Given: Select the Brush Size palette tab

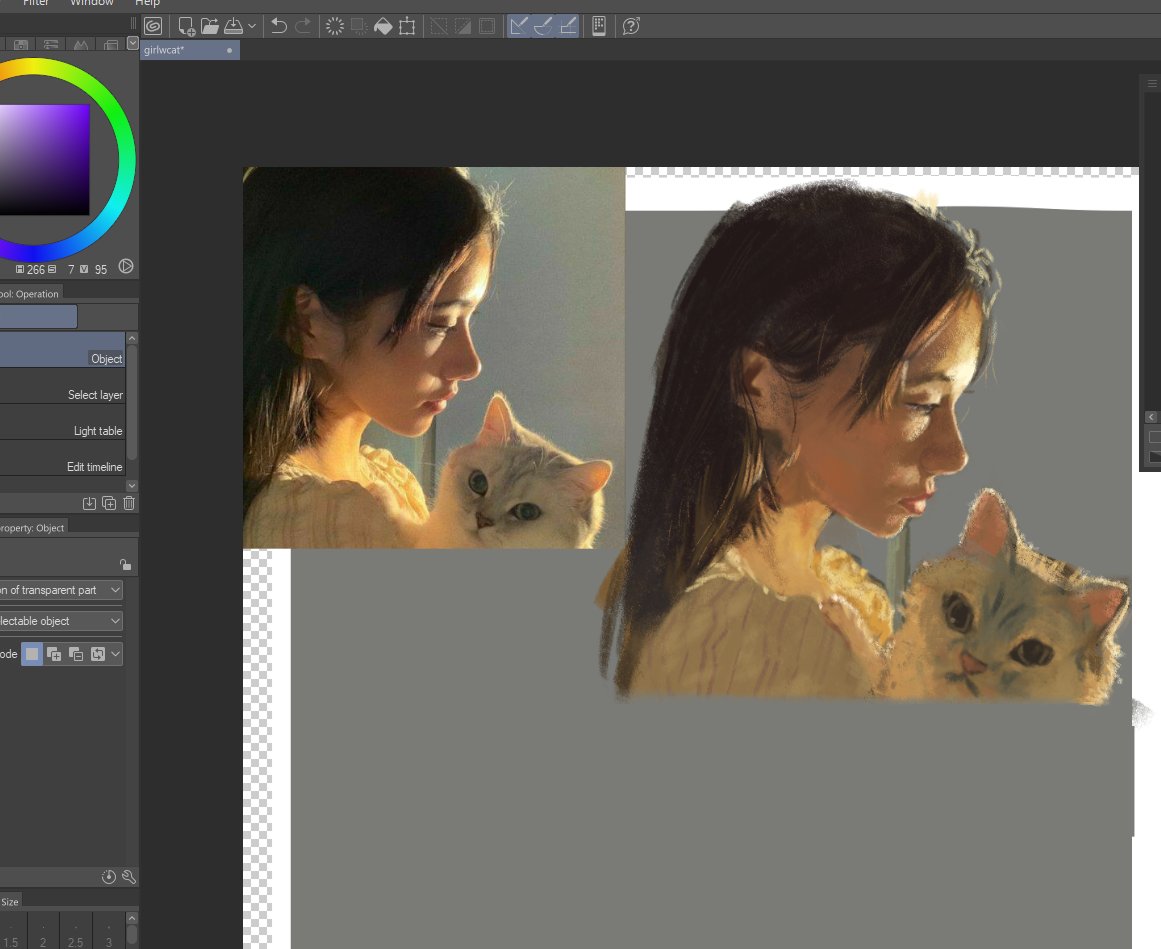Looking at the screenshot, I should (10, 902).
